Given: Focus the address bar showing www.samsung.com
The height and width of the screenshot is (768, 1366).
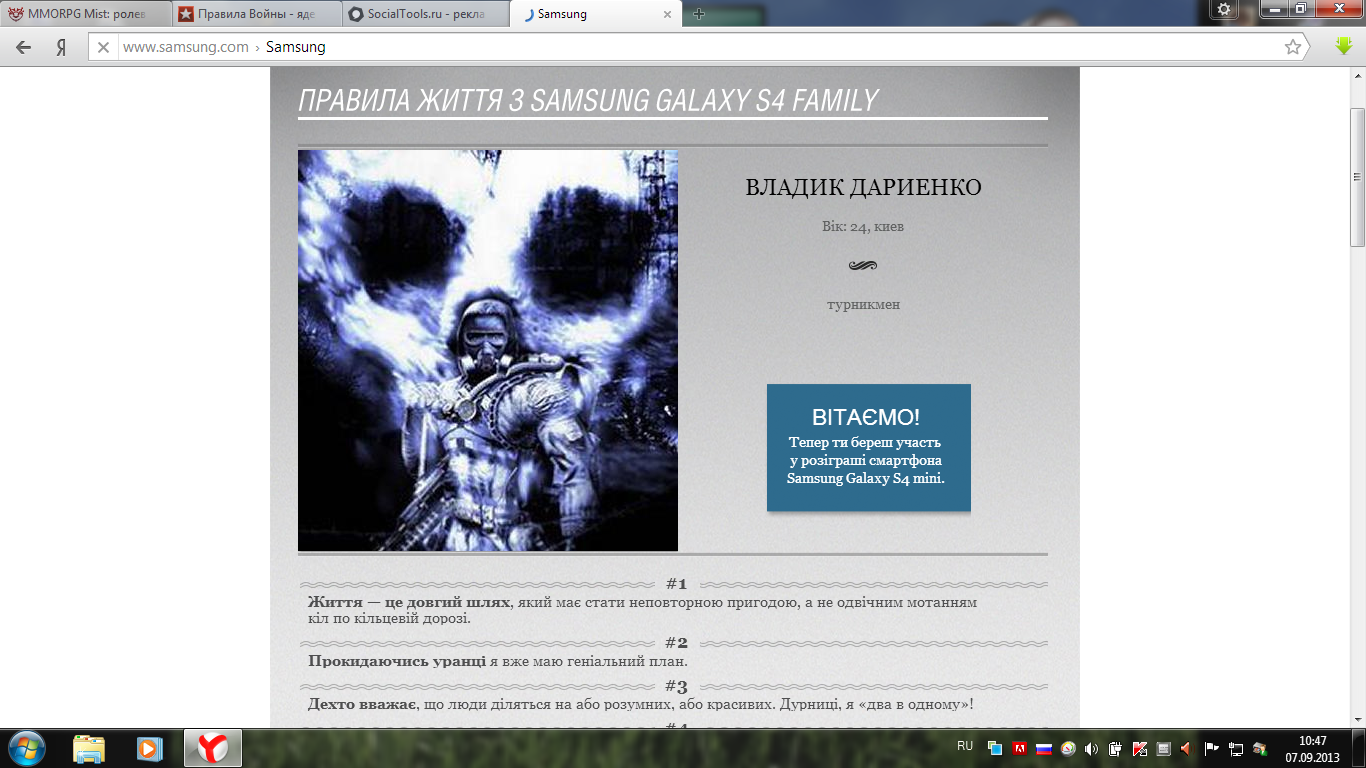Looking at the screenshot, I should tap(700, 47).
